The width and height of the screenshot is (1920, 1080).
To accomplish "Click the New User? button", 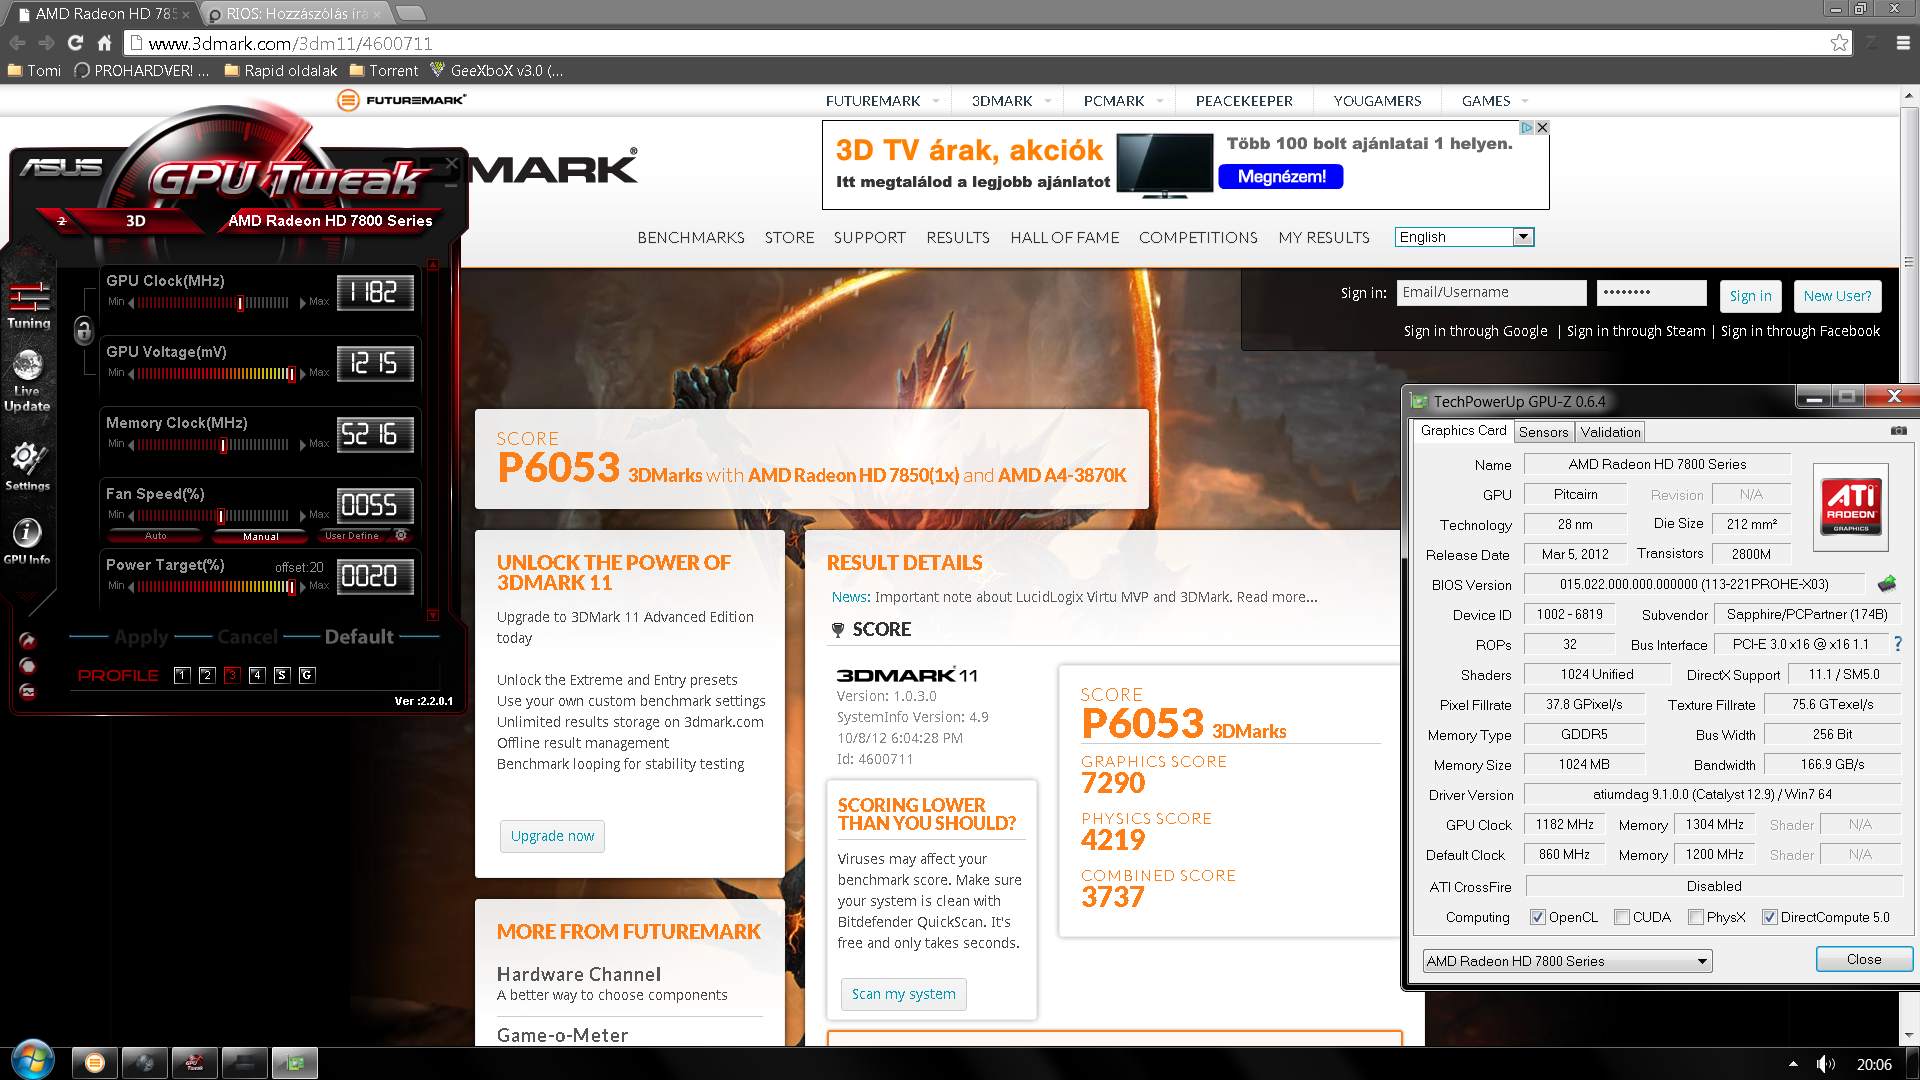I will point(1837,296).
